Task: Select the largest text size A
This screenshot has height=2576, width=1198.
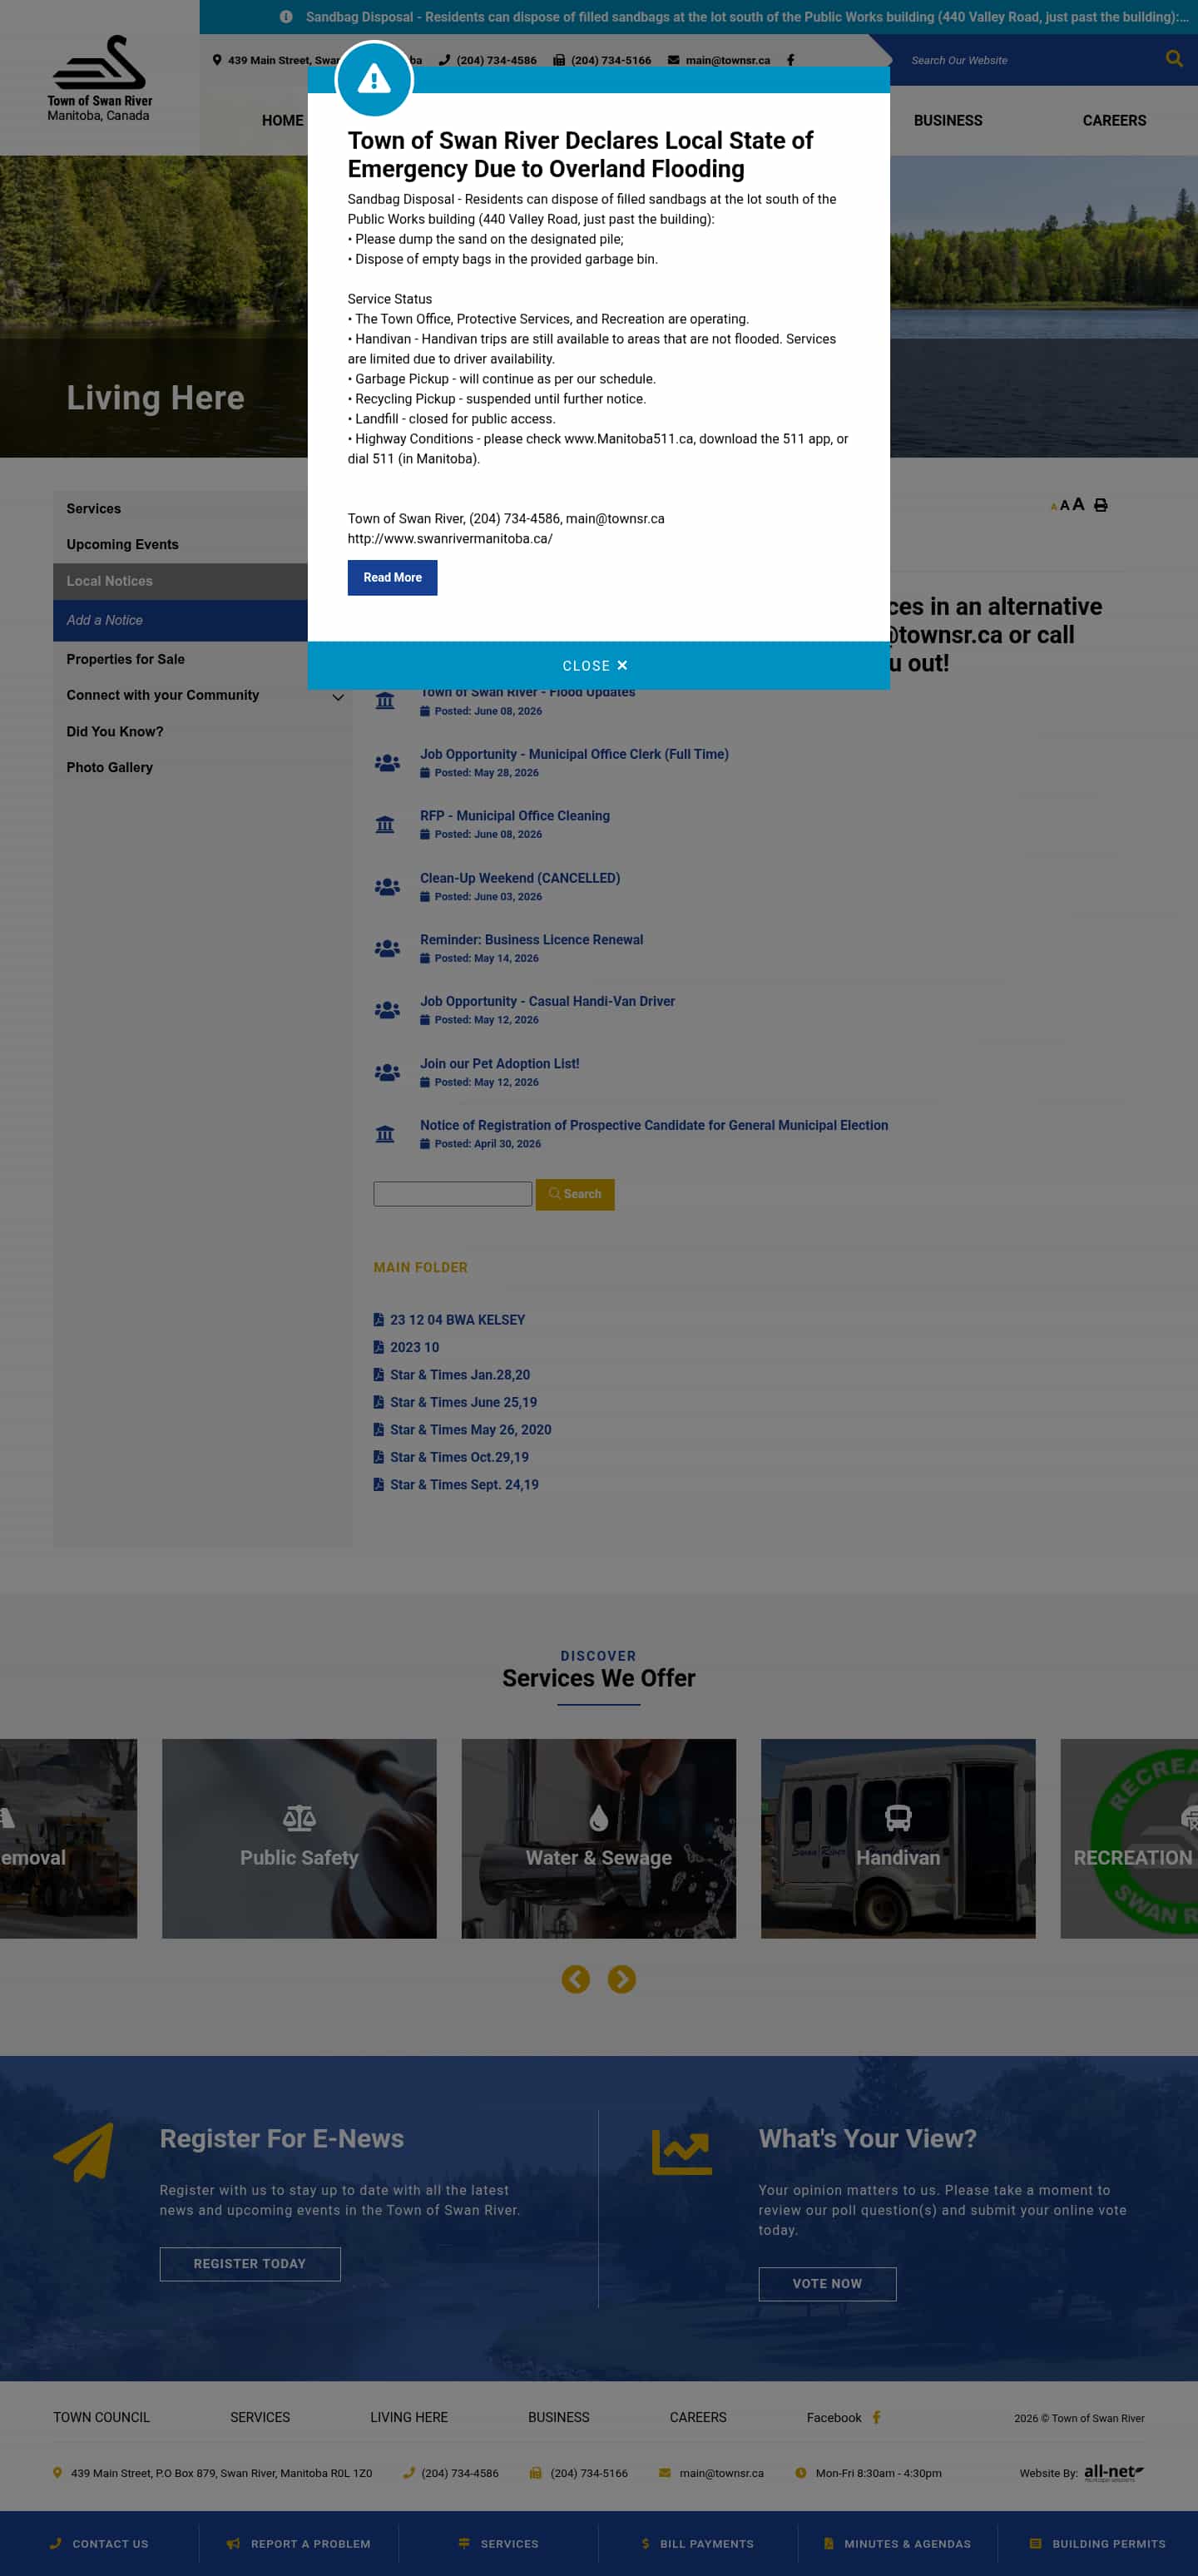Action: 1078,504
